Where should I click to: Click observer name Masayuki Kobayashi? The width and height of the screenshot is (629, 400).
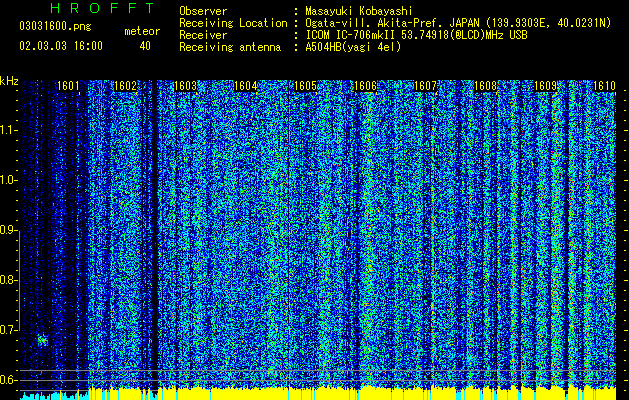pos(359,11)
